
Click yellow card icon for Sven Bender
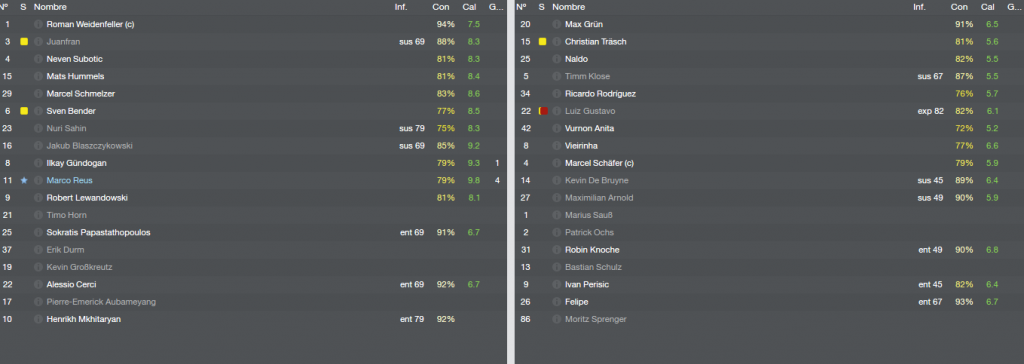[x=24, y=111]
